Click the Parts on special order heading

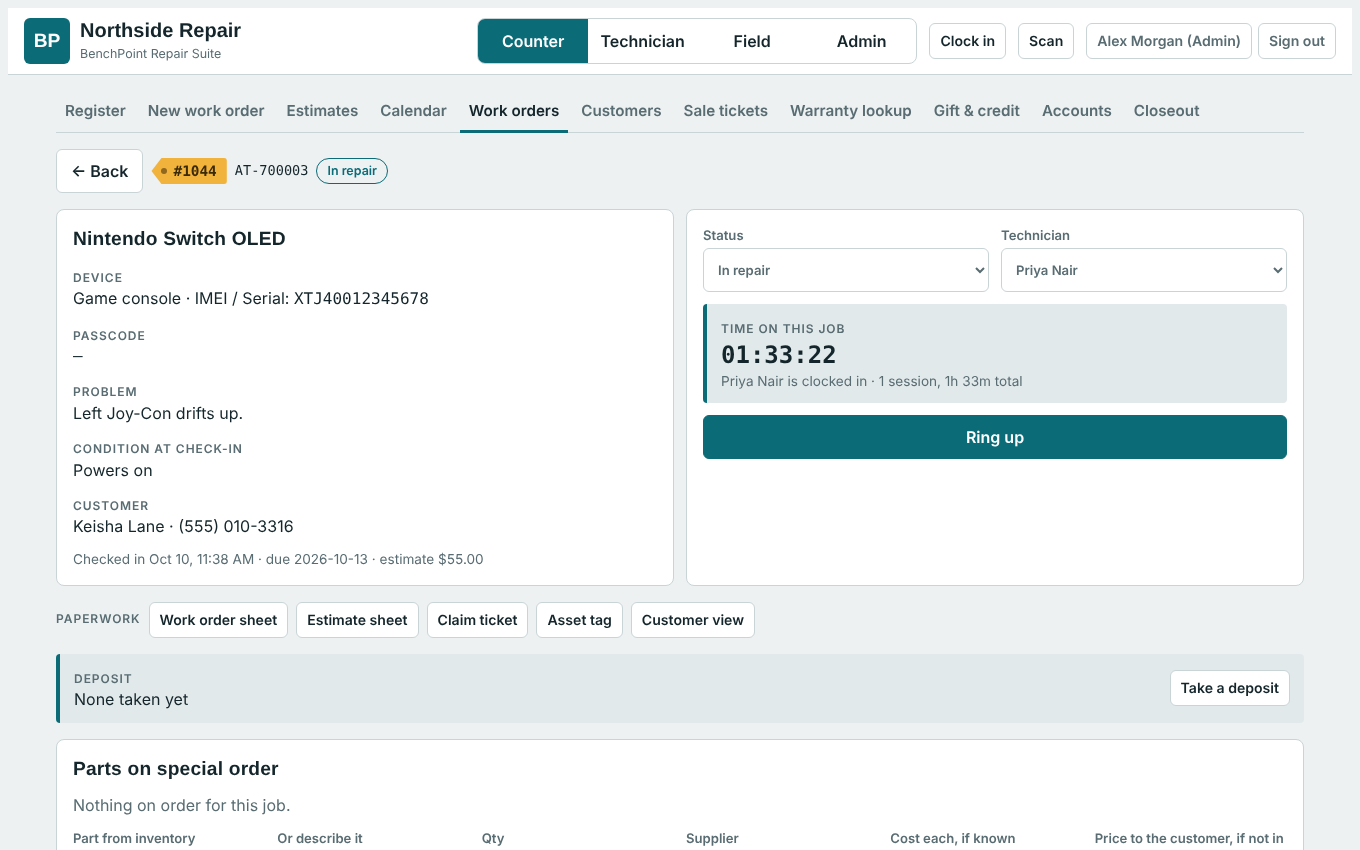click(176, 768)
